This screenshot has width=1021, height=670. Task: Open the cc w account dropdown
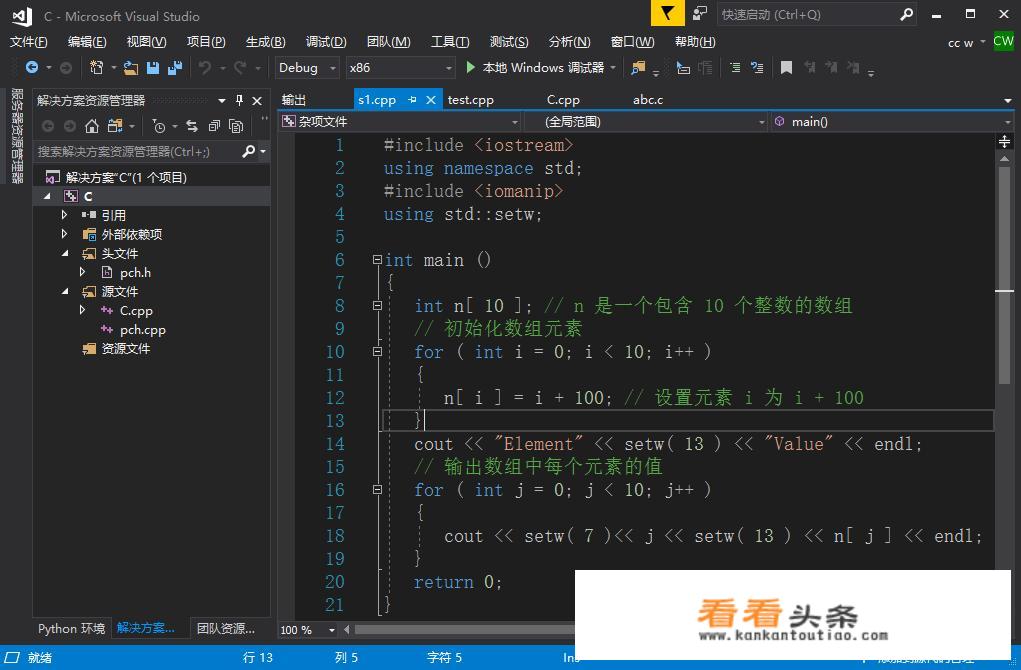coord(966,42)
